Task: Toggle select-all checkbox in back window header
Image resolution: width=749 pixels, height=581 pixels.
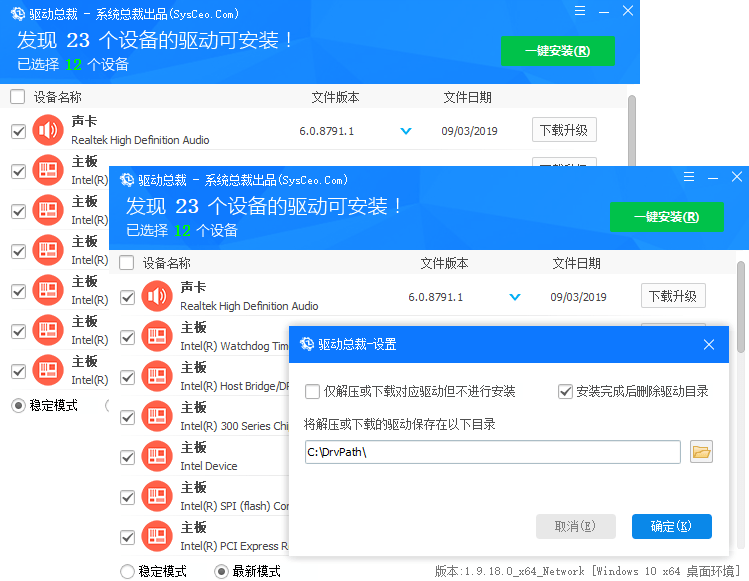Action: (x=18, y=97)
